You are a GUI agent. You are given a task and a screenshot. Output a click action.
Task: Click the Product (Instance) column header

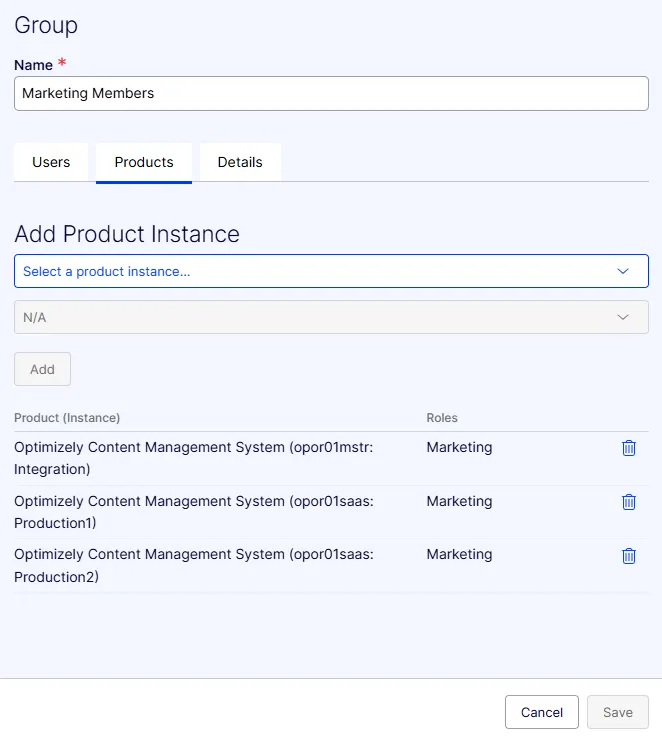click(x=67, y=418)
